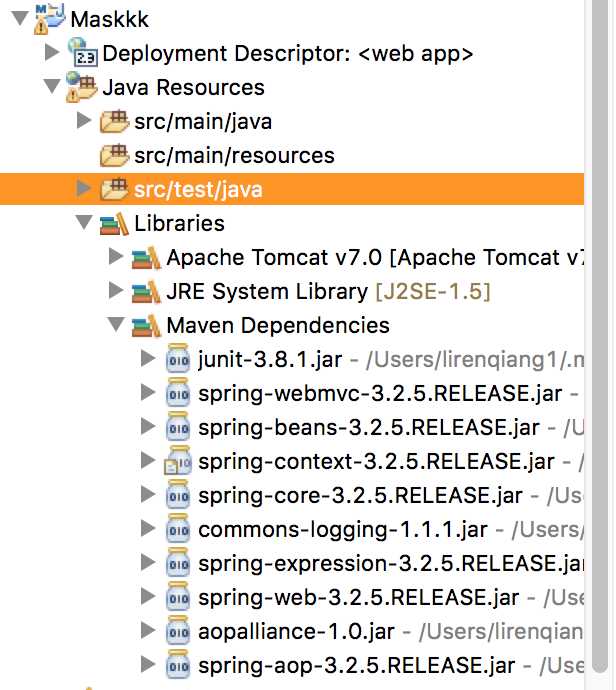Select 'Deployment Descriptor: <web app>' row
Screen dimensions: 616x690
pyautogui.click(x=288, y=54)
